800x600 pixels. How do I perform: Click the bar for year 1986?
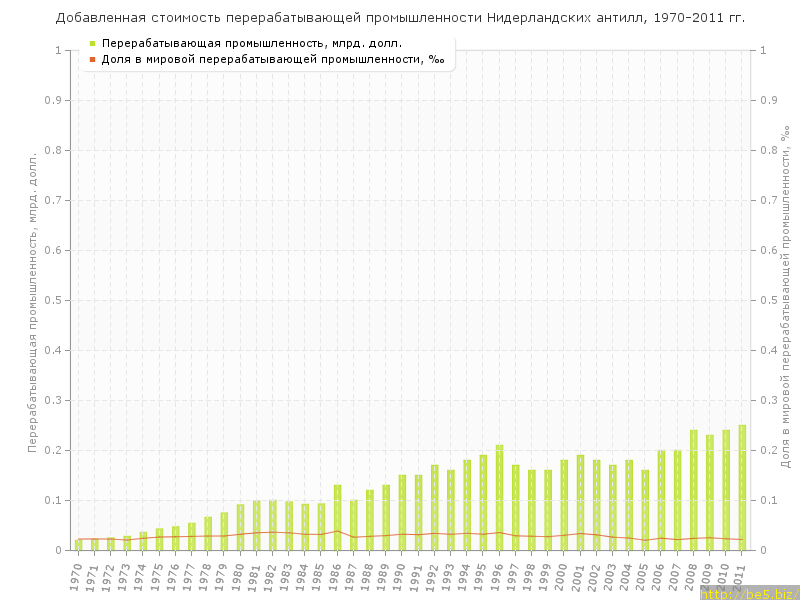pos(337,518)
